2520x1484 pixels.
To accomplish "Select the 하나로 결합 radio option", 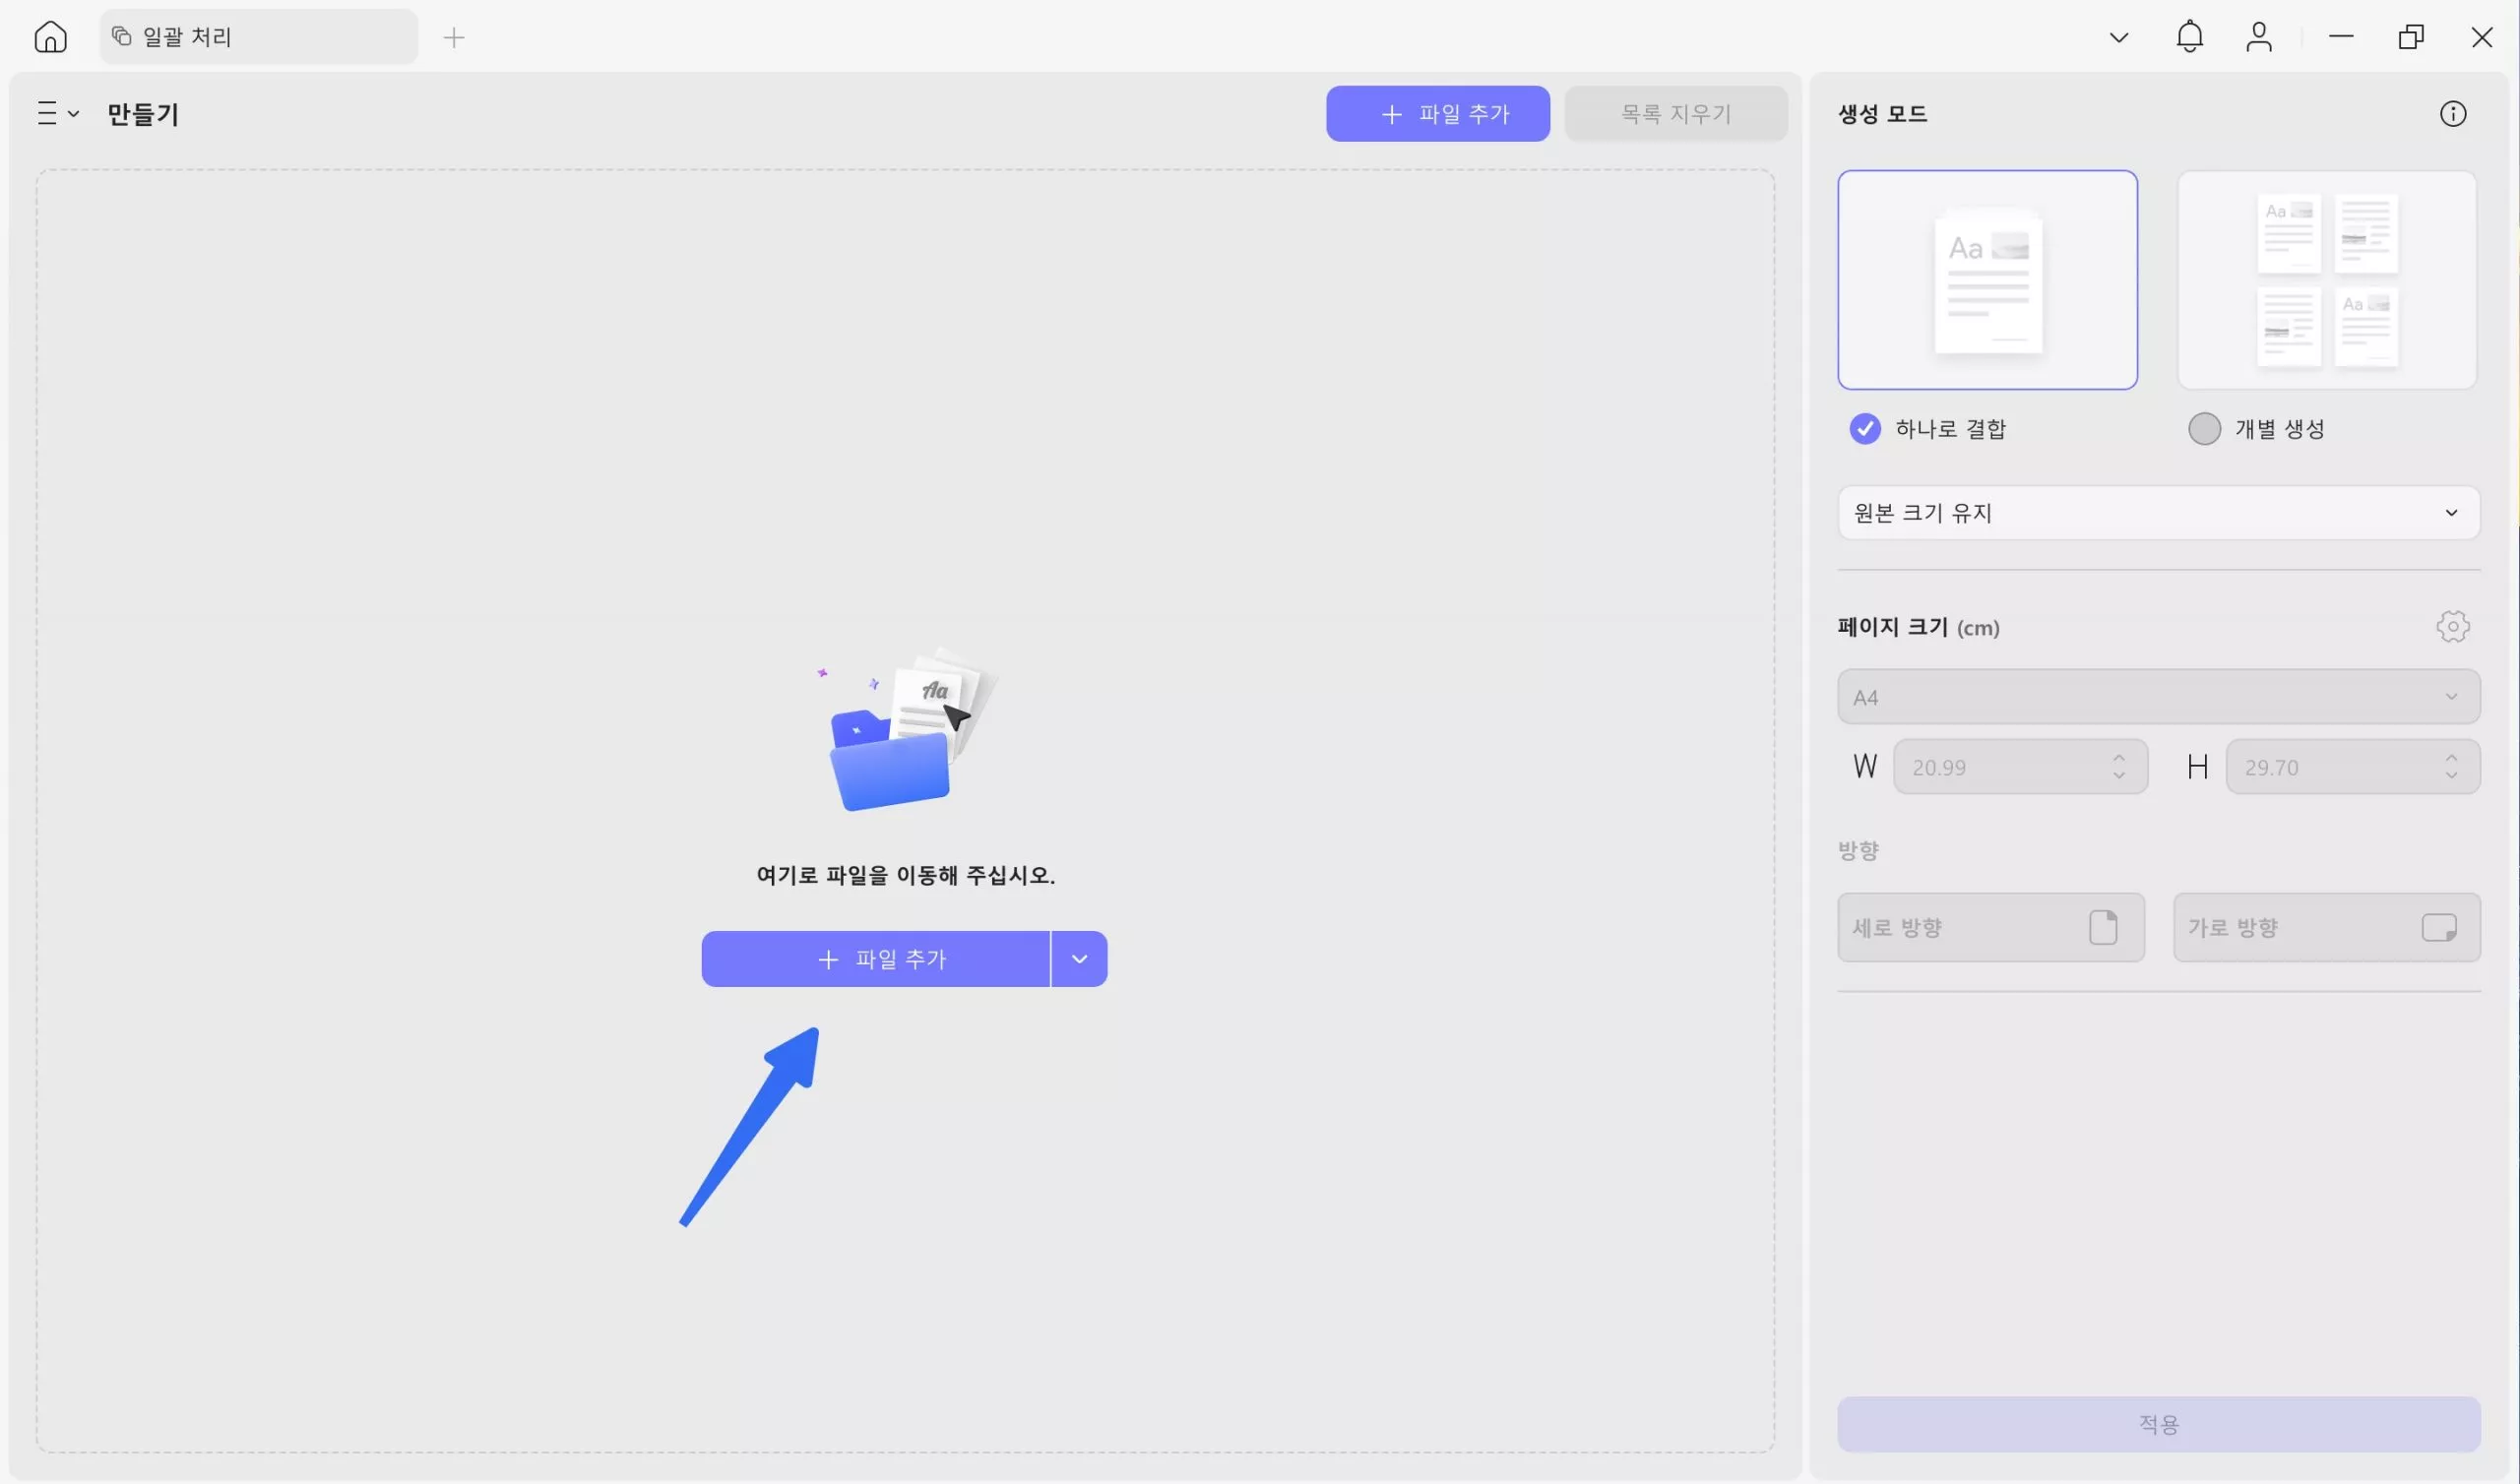I will (1865, 429).
